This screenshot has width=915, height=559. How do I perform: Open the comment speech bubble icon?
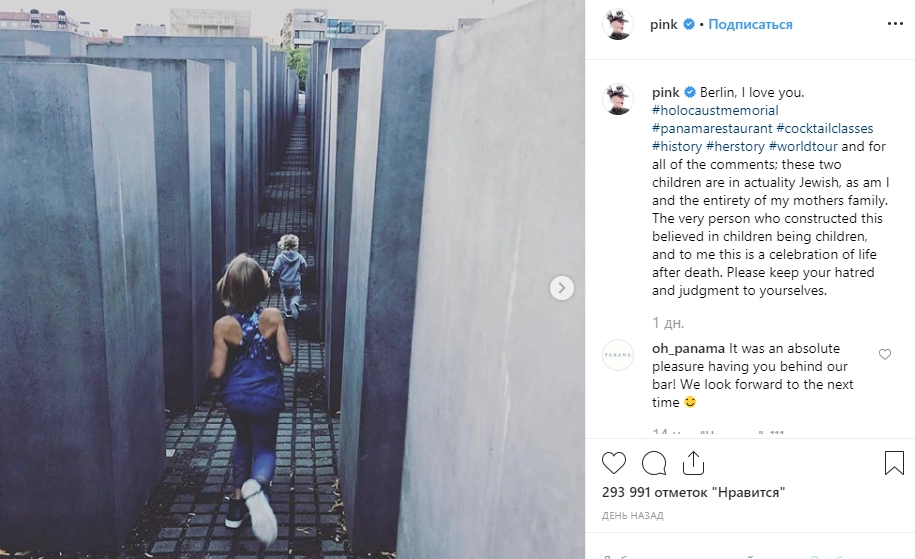654,463
